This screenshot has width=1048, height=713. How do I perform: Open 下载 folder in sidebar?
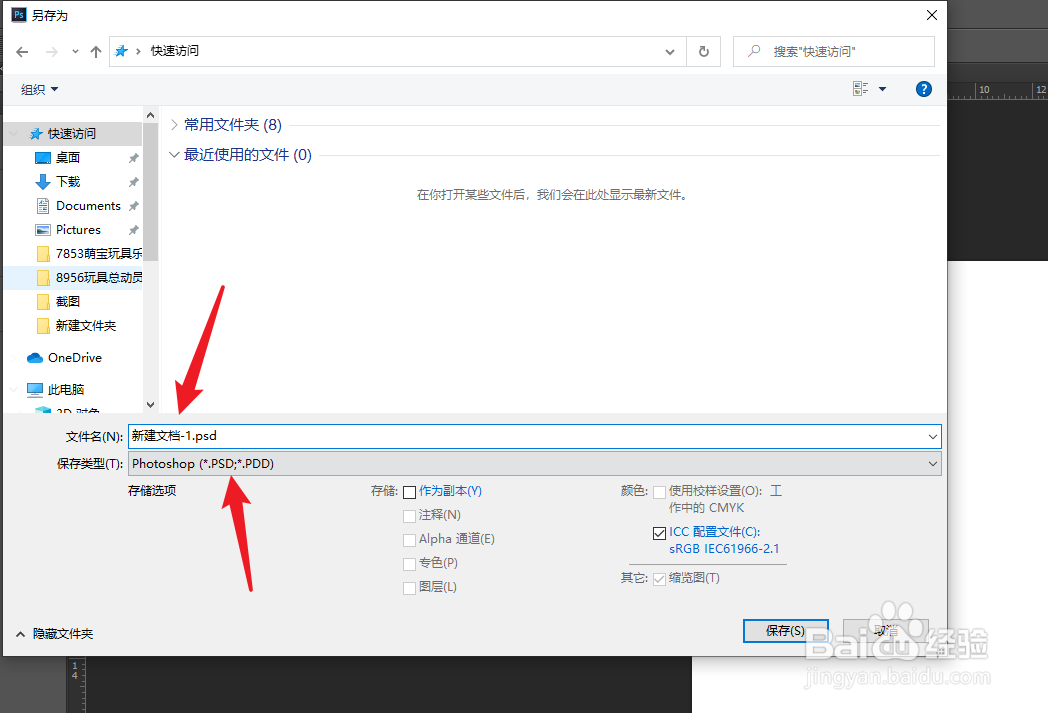pos(68,182)
